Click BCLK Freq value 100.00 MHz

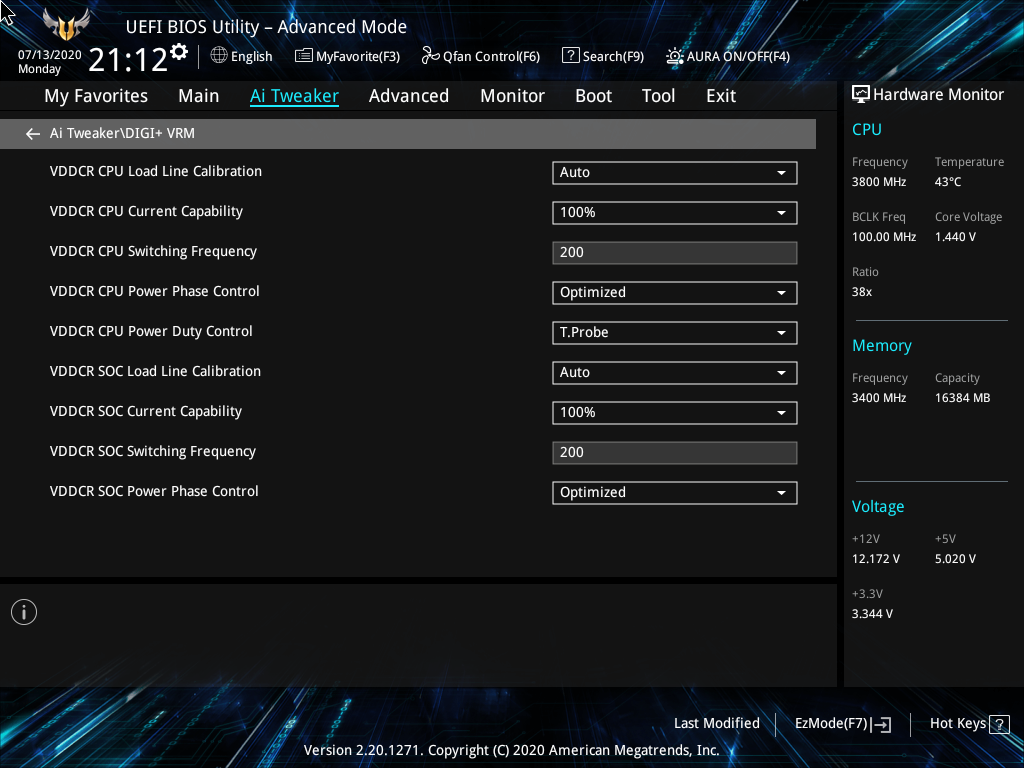click(x=884, y=237)
